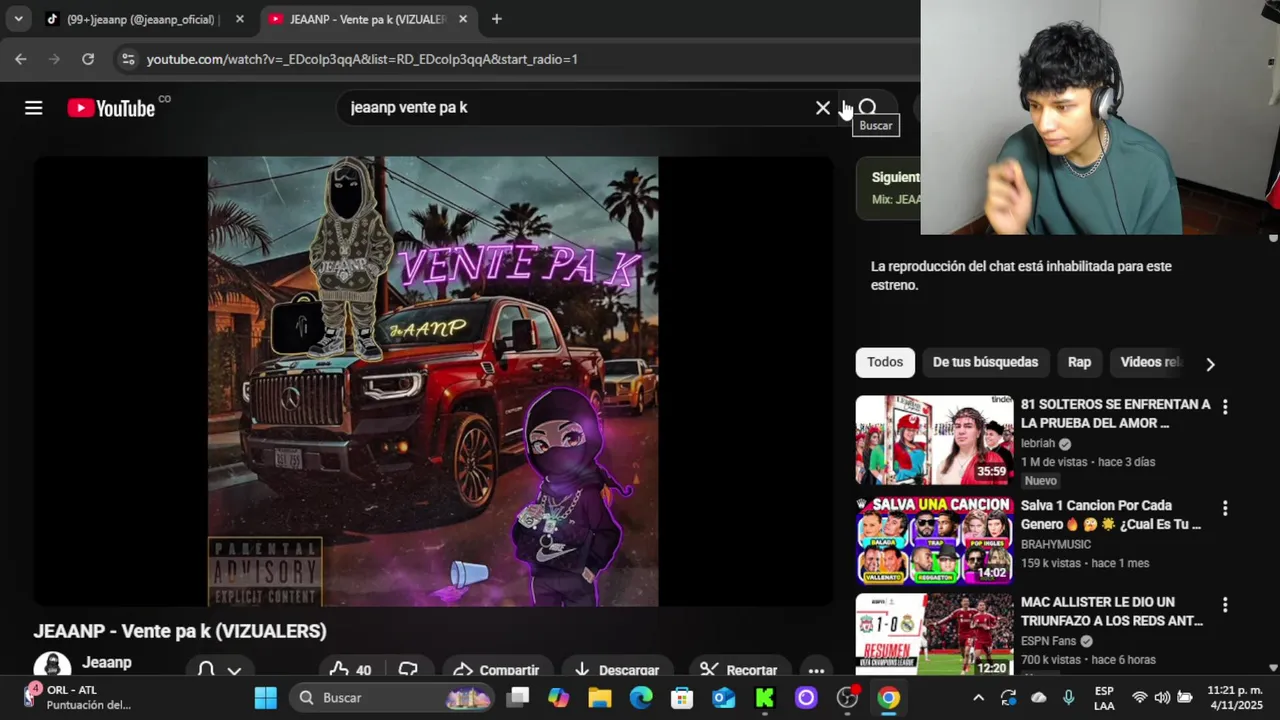Open Task View on the taskbar
The width and height of the screenshot is (1280, 720).
tap(517, 698)
